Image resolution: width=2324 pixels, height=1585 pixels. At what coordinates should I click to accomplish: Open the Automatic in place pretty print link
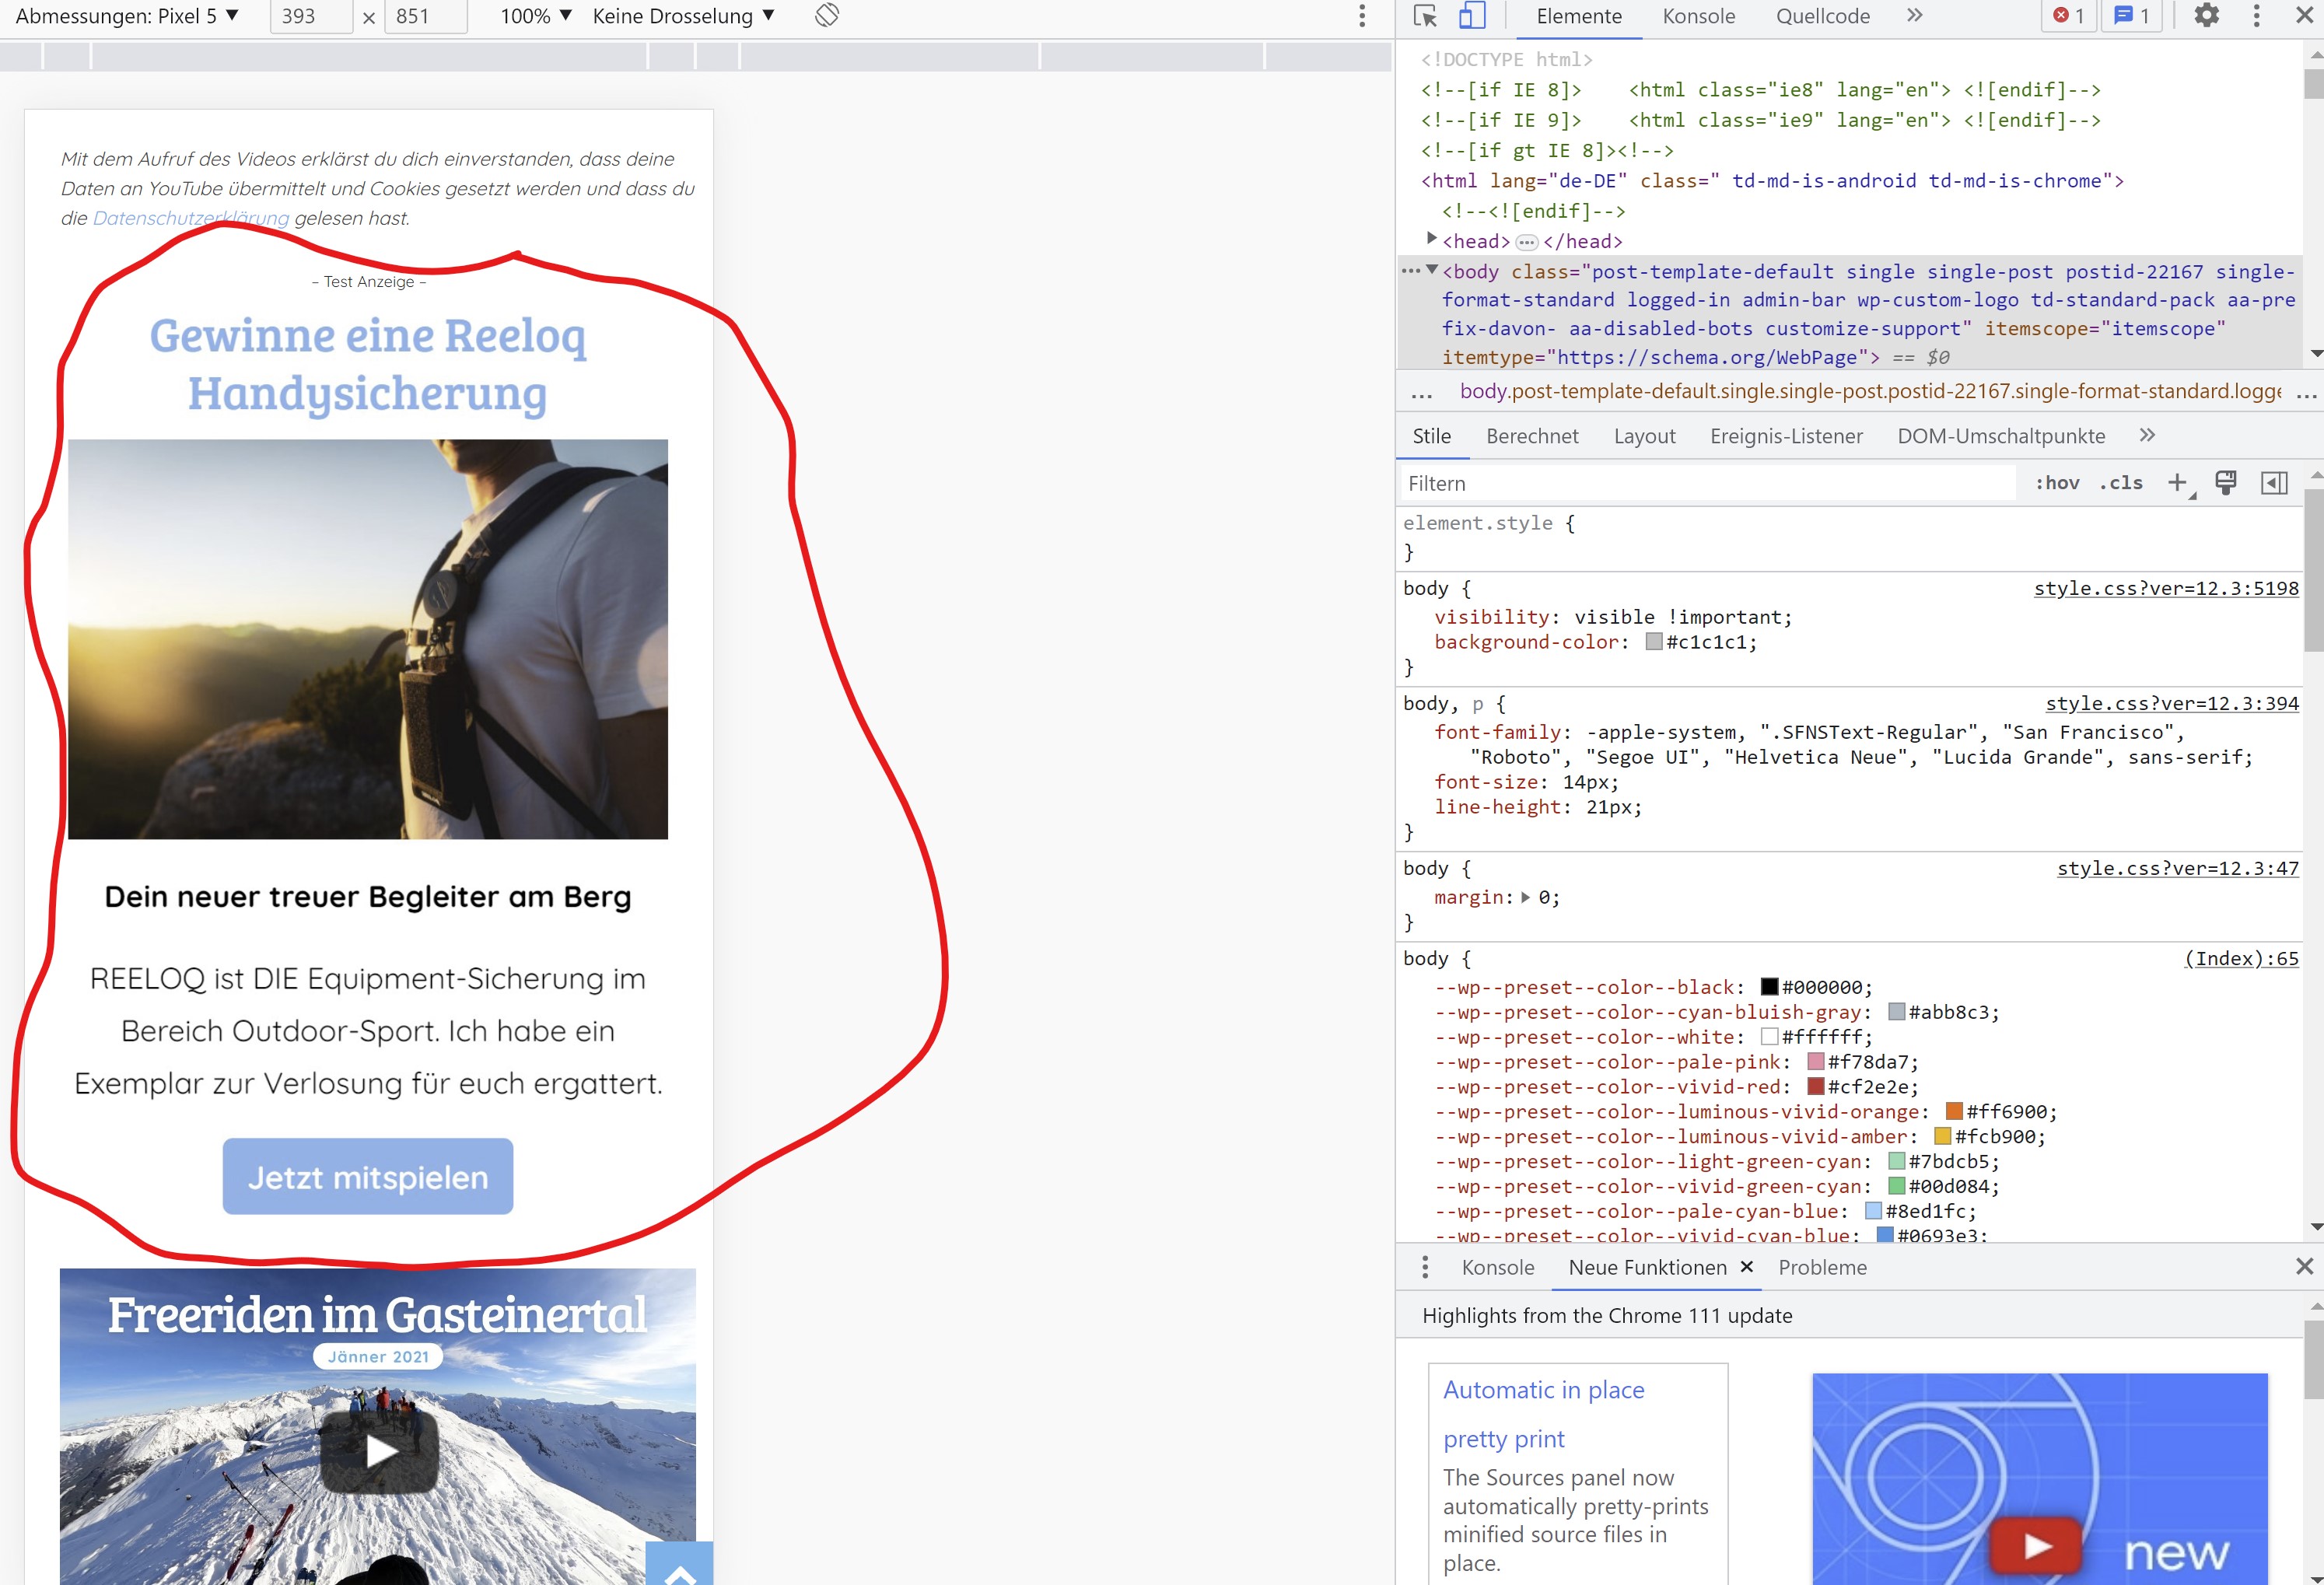point(1543,1414)
